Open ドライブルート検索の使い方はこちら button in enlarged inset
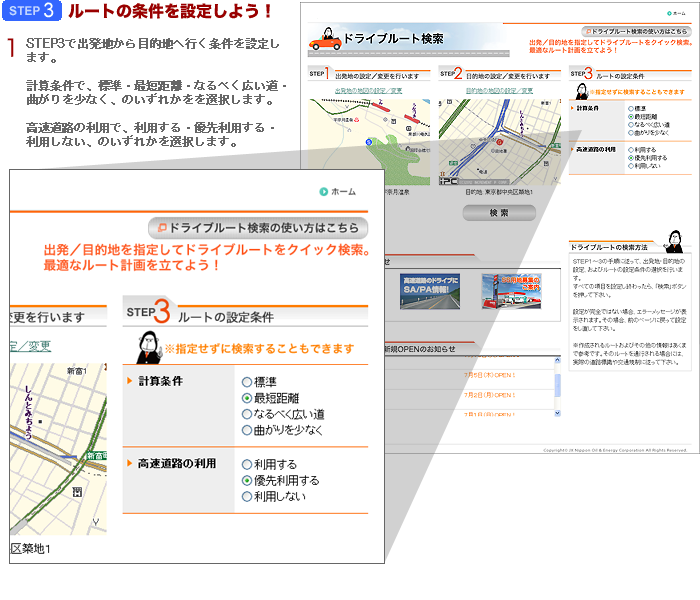Image resolution: width=700 pixels, height=600 pixels. click(258, 228)
